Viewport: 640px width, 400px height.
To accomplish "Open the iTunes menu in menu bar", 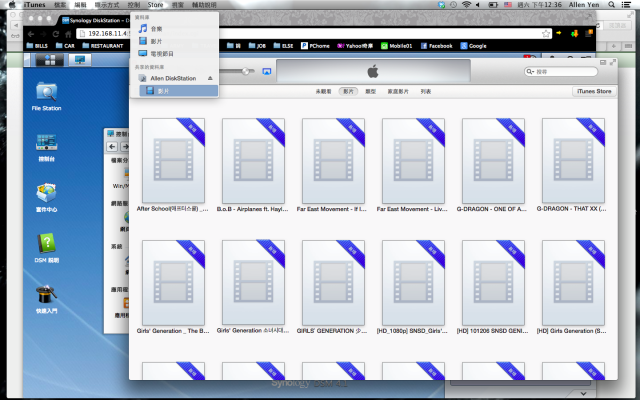I will [x=34, y=4].
